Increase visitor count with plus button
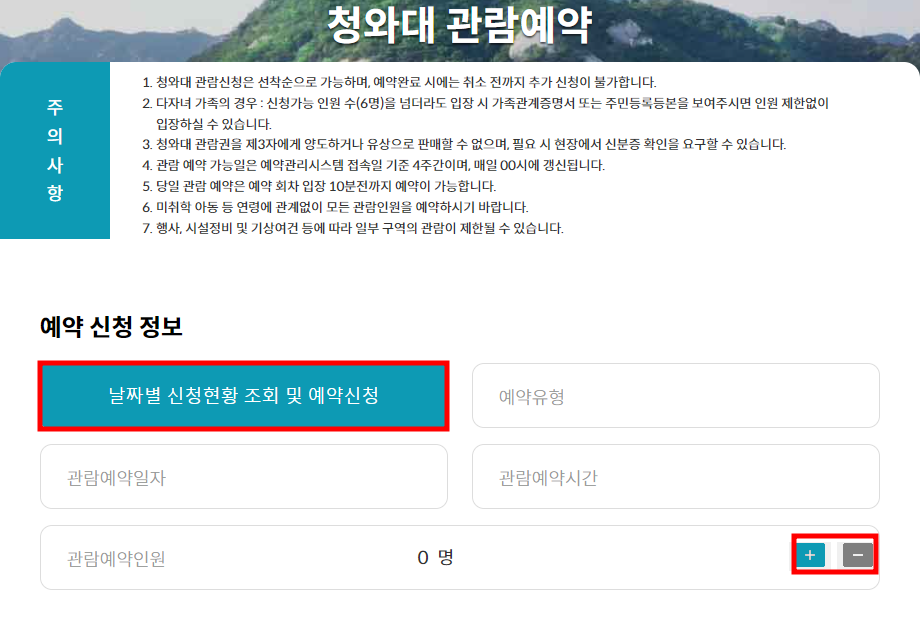The height and width of the screenshot is (633, 920). (x=810, y=555)
